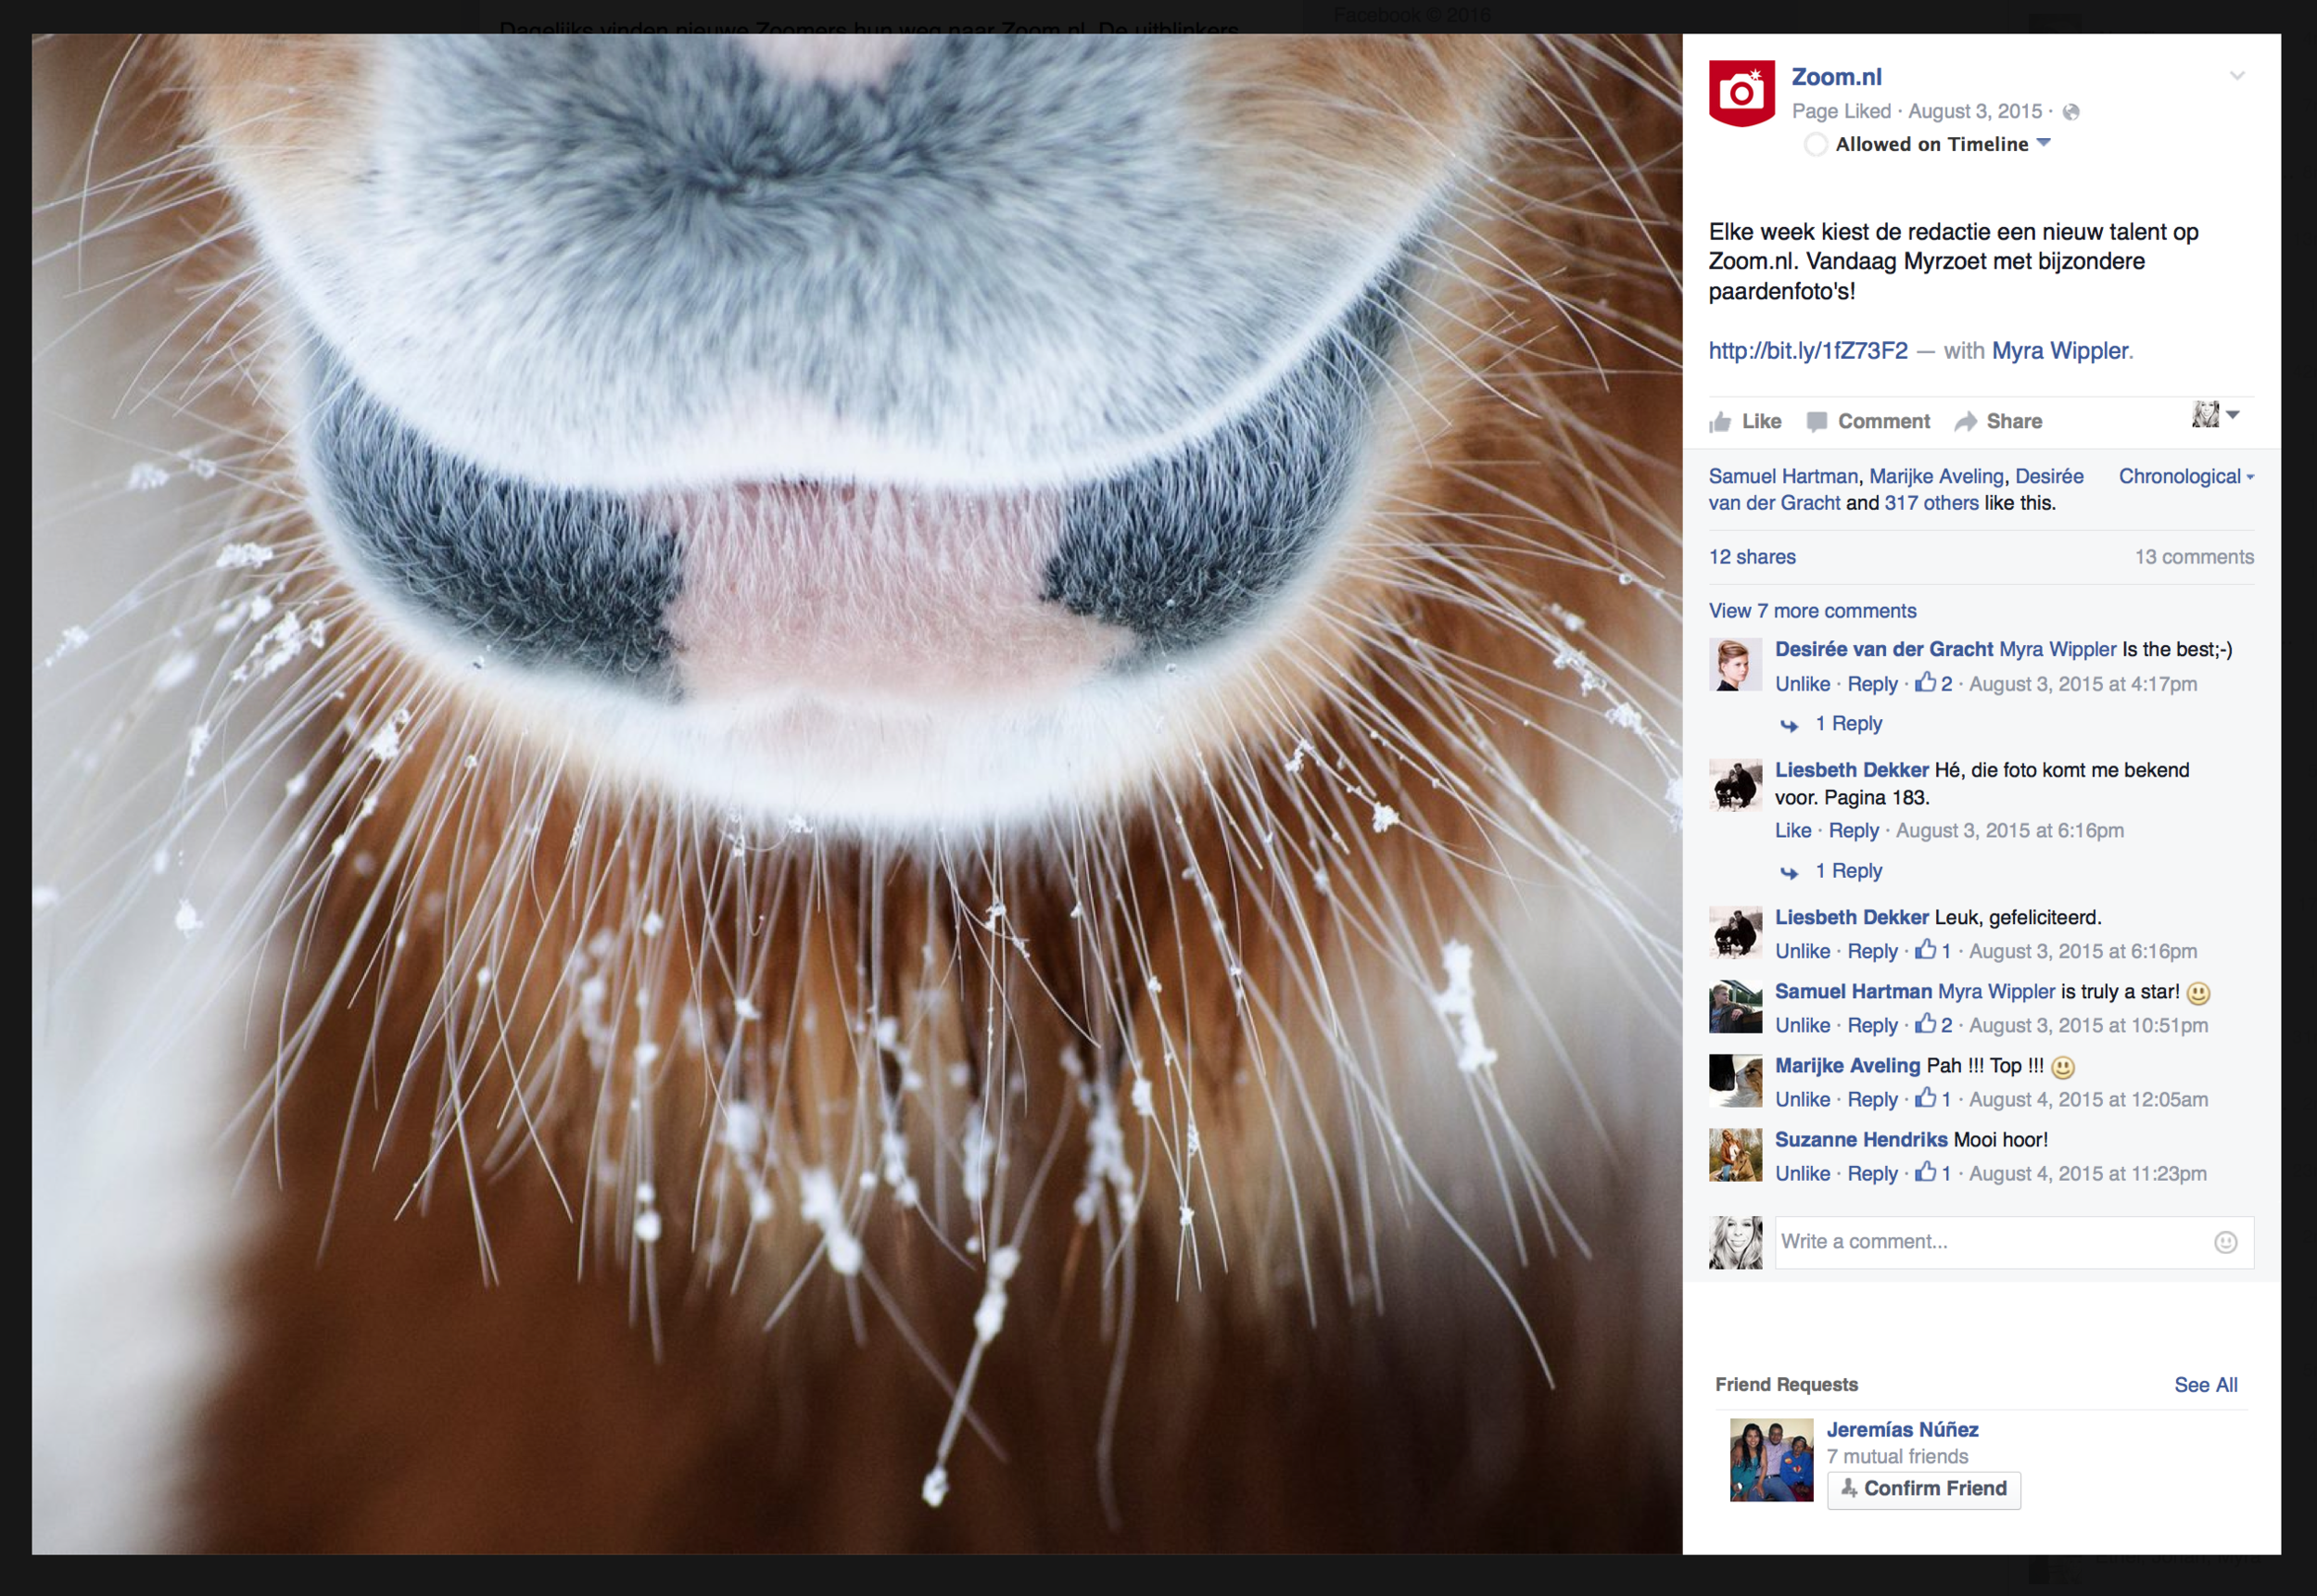The image size is (2317, 1596).
Task: Click Jeremías Núñez's friend request thumbnail
Action: (1770, 1459)
